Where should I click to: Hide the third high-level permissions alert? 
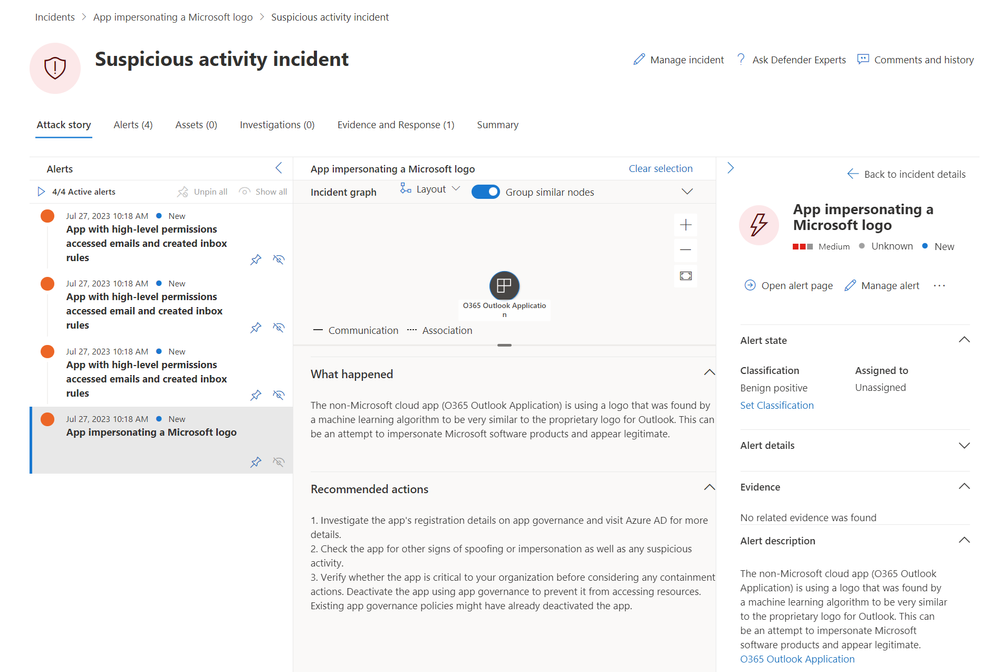(x=278, y=395)
